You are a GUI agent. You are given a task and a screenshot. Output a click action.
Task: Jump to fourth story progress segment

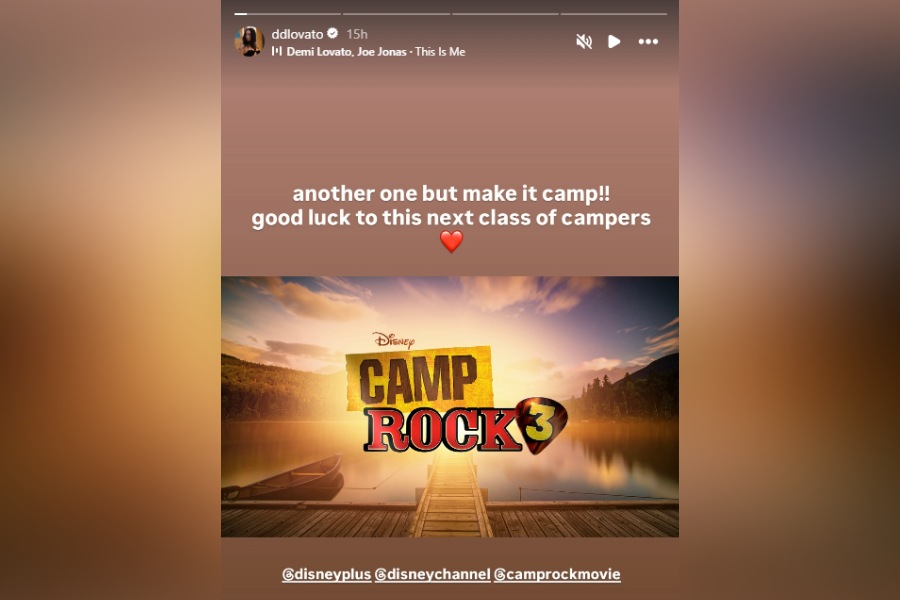coord(614,14)
